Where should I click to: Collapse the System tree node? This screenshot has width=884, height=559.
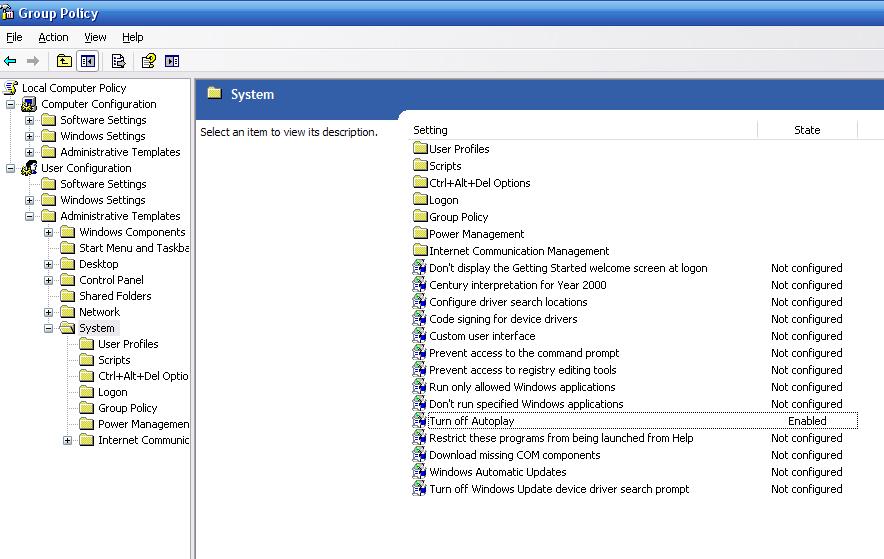(48, 328)
